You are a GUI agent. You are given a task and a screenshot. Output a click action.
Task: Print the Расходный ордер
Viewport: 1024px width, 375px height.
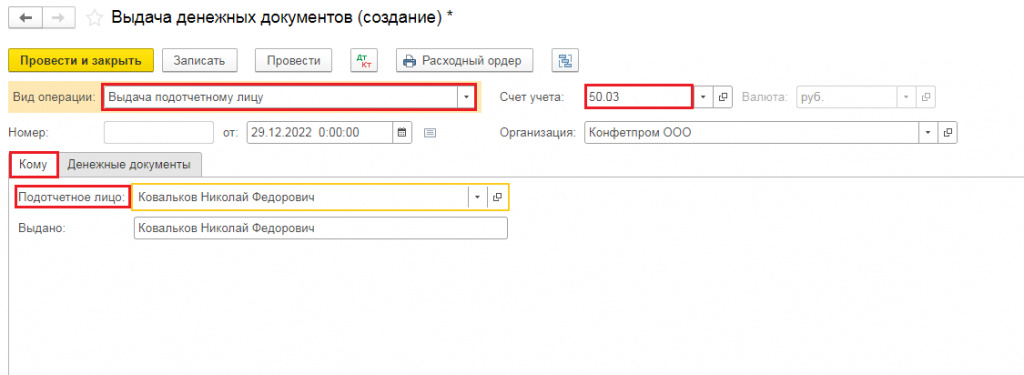coord(464,60)
